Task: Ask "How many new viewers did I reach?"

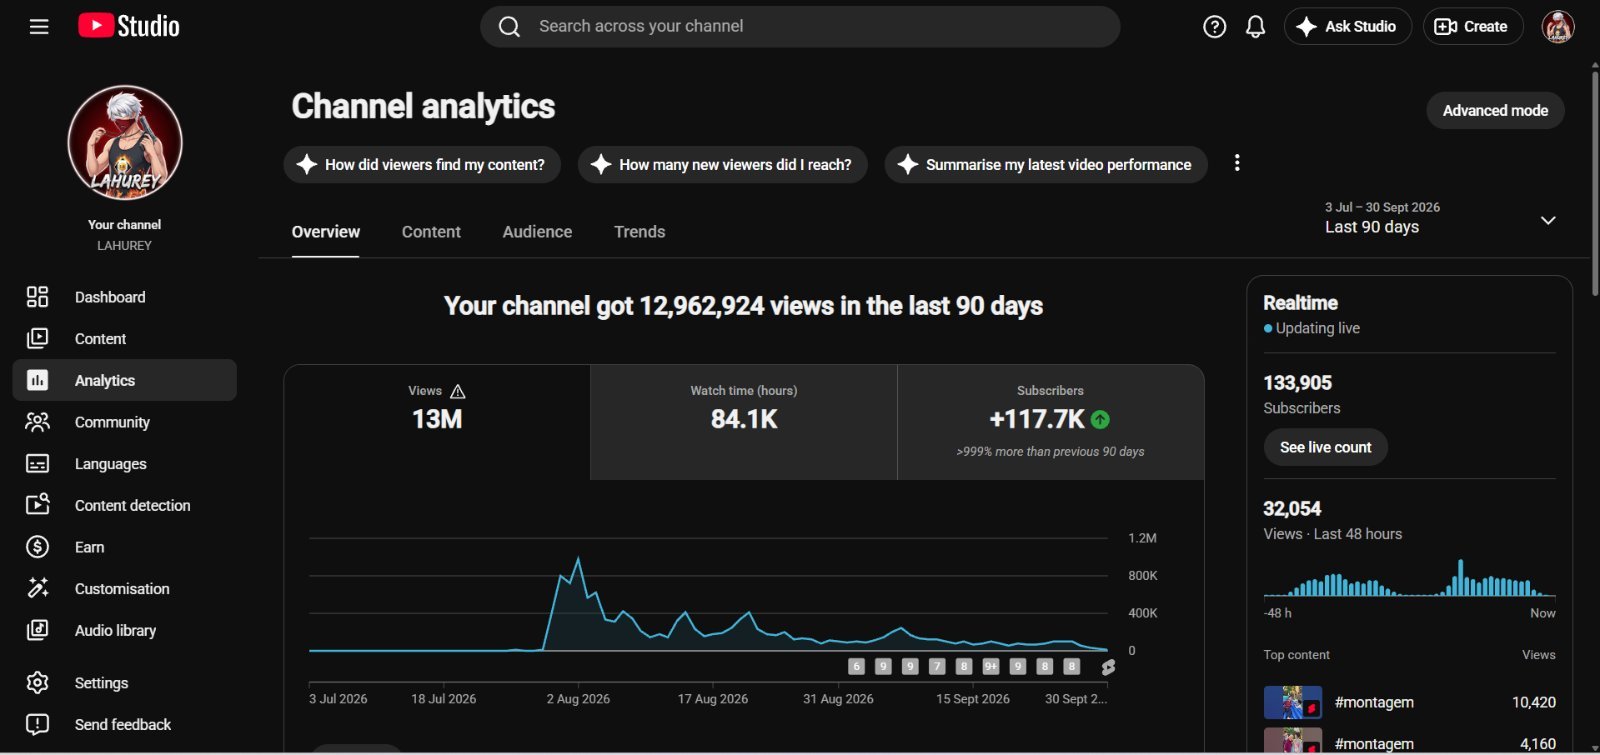Action: pyautogui.click(x=722, y=164)
